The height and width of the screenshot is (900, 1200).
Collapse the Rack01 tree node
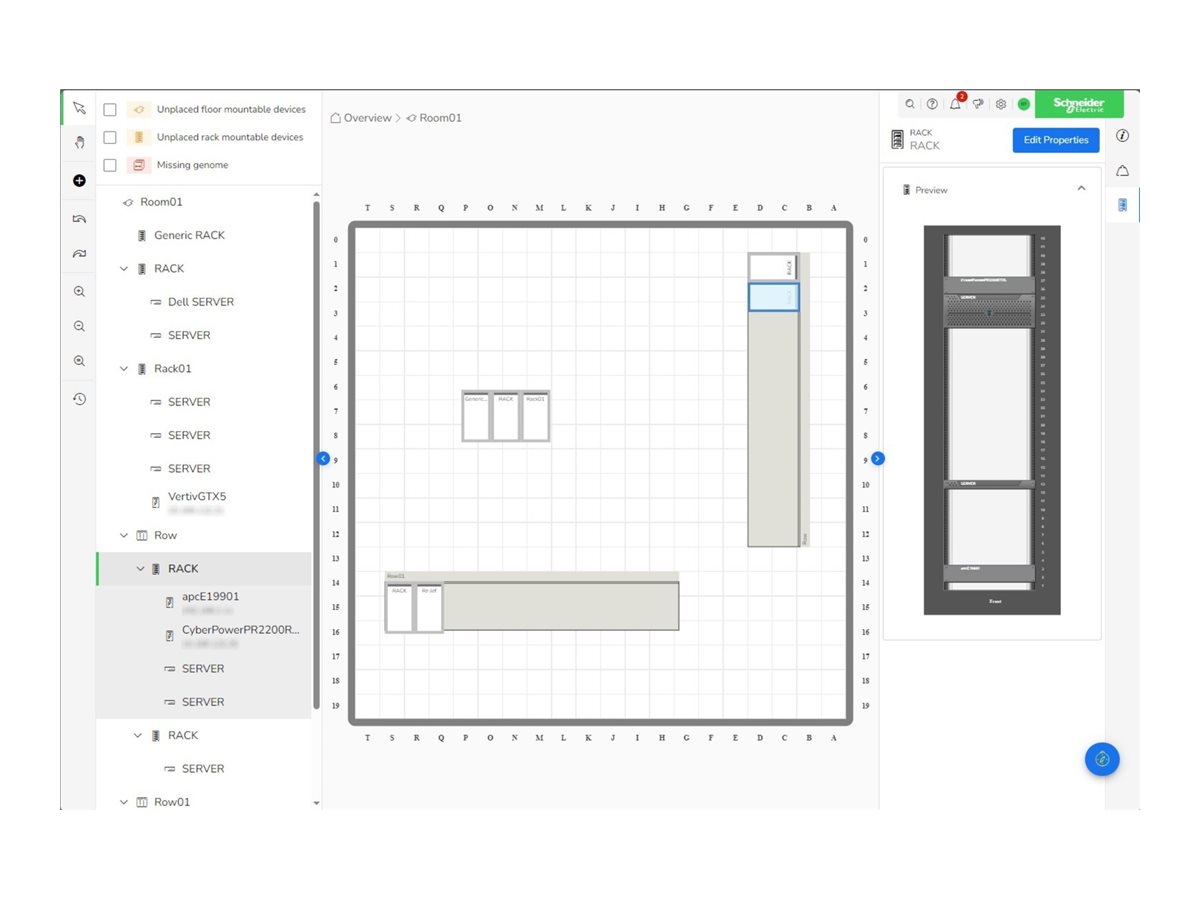tap(124, 369)
